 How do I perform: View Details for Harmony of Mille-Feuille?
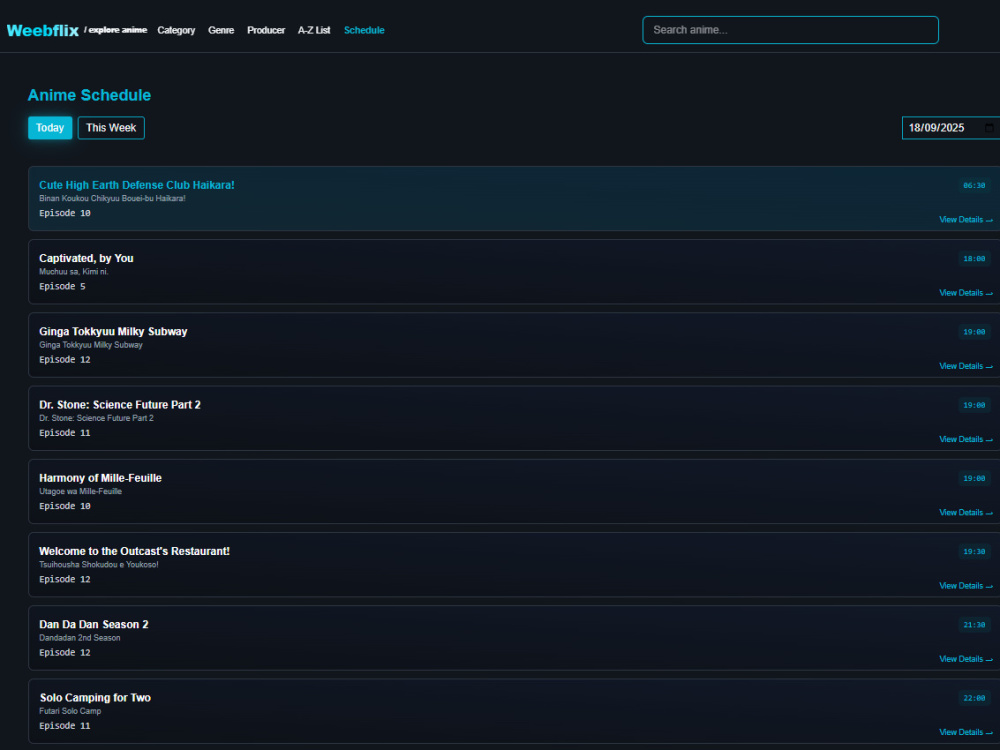pyautogui.click(x=966, y=513)
